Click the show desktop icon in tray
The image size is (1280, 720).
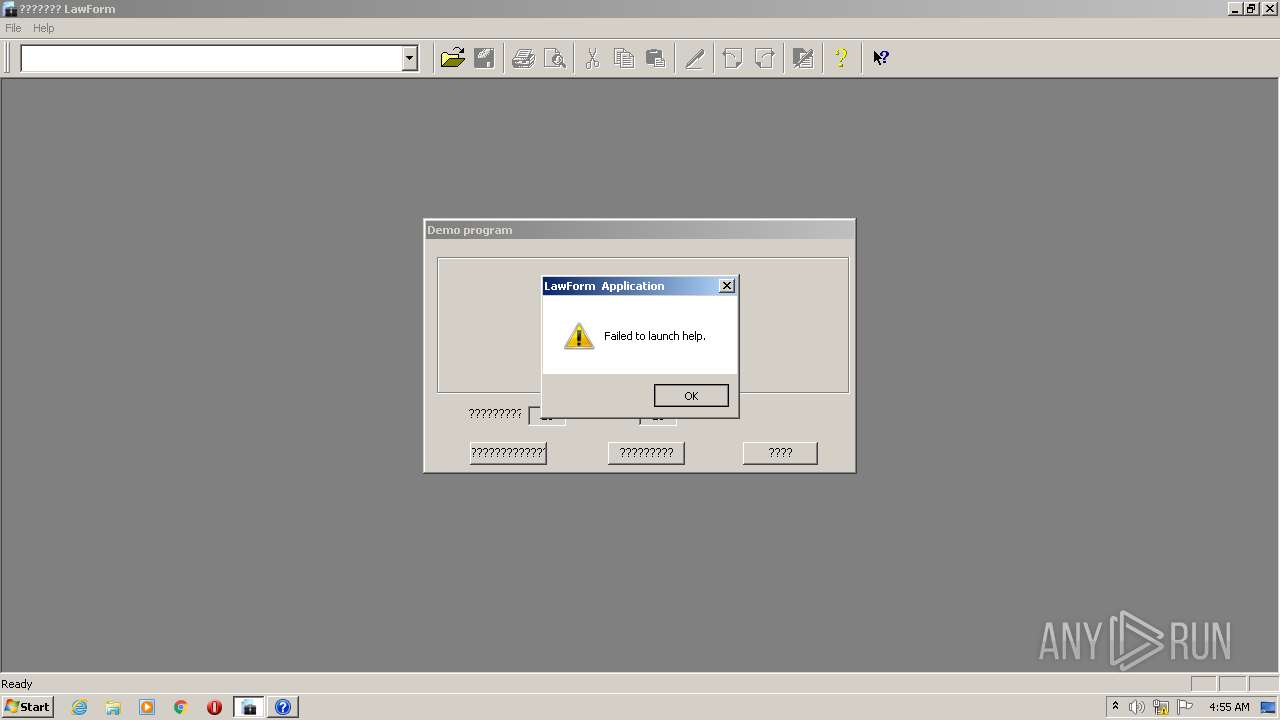1269,707
